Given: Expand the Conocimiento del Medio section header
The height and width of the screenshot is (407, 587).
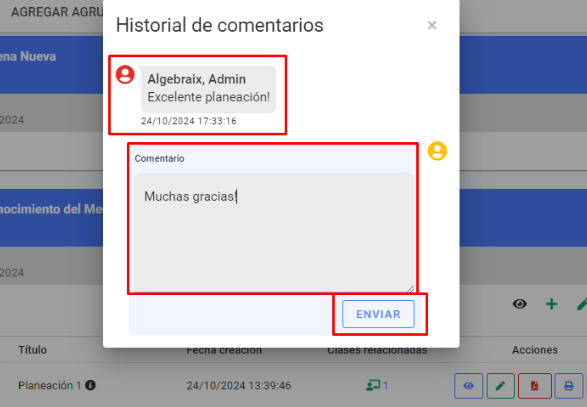Looking at the screenshot, I should click(x=51, y=218).
